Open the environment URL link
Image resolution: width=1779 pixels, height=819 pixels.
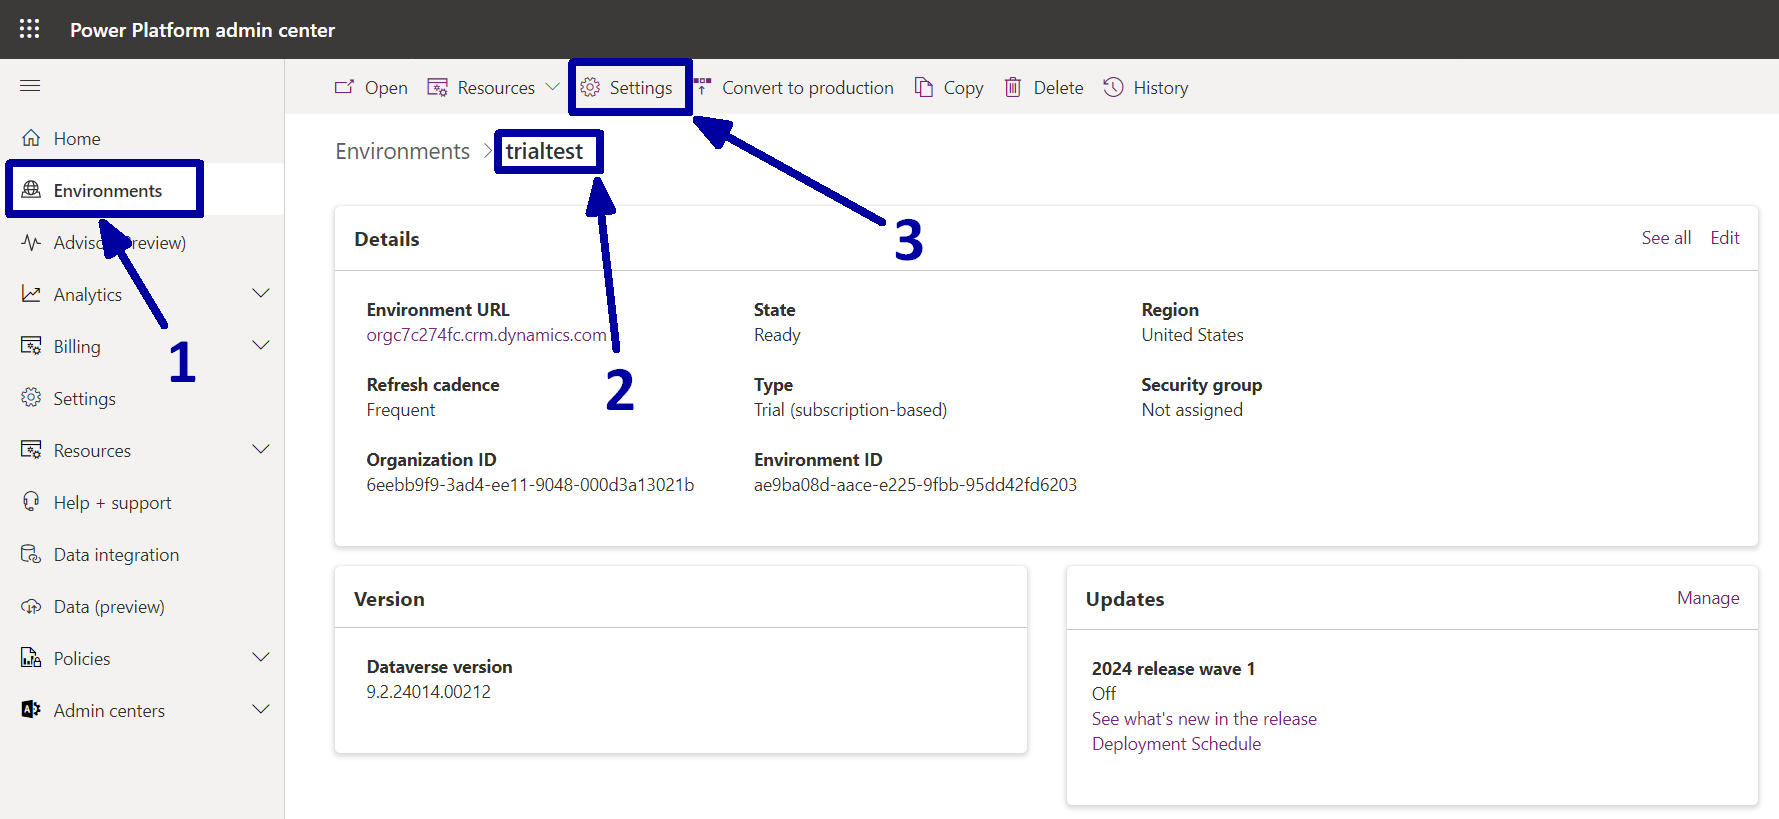[x=487, y=335]
